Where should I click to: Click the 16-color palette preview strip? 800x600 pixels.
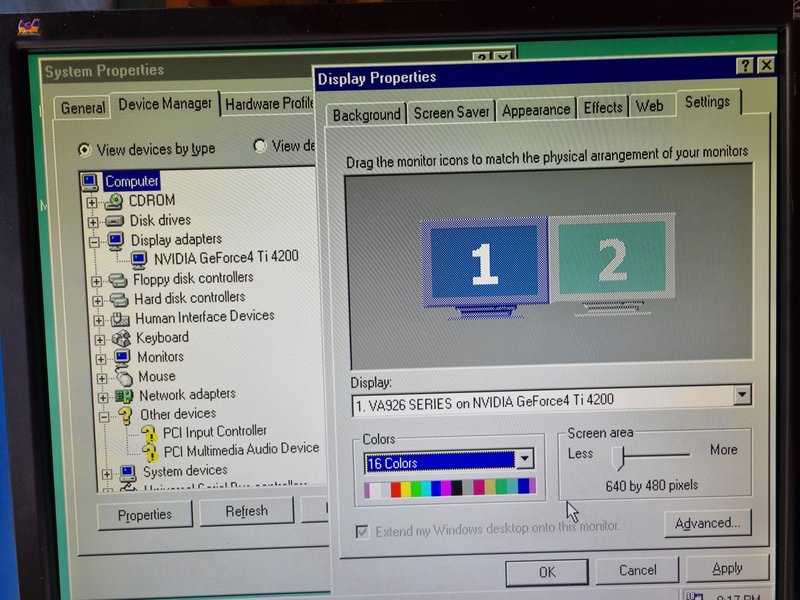click(x=449, y=488)
